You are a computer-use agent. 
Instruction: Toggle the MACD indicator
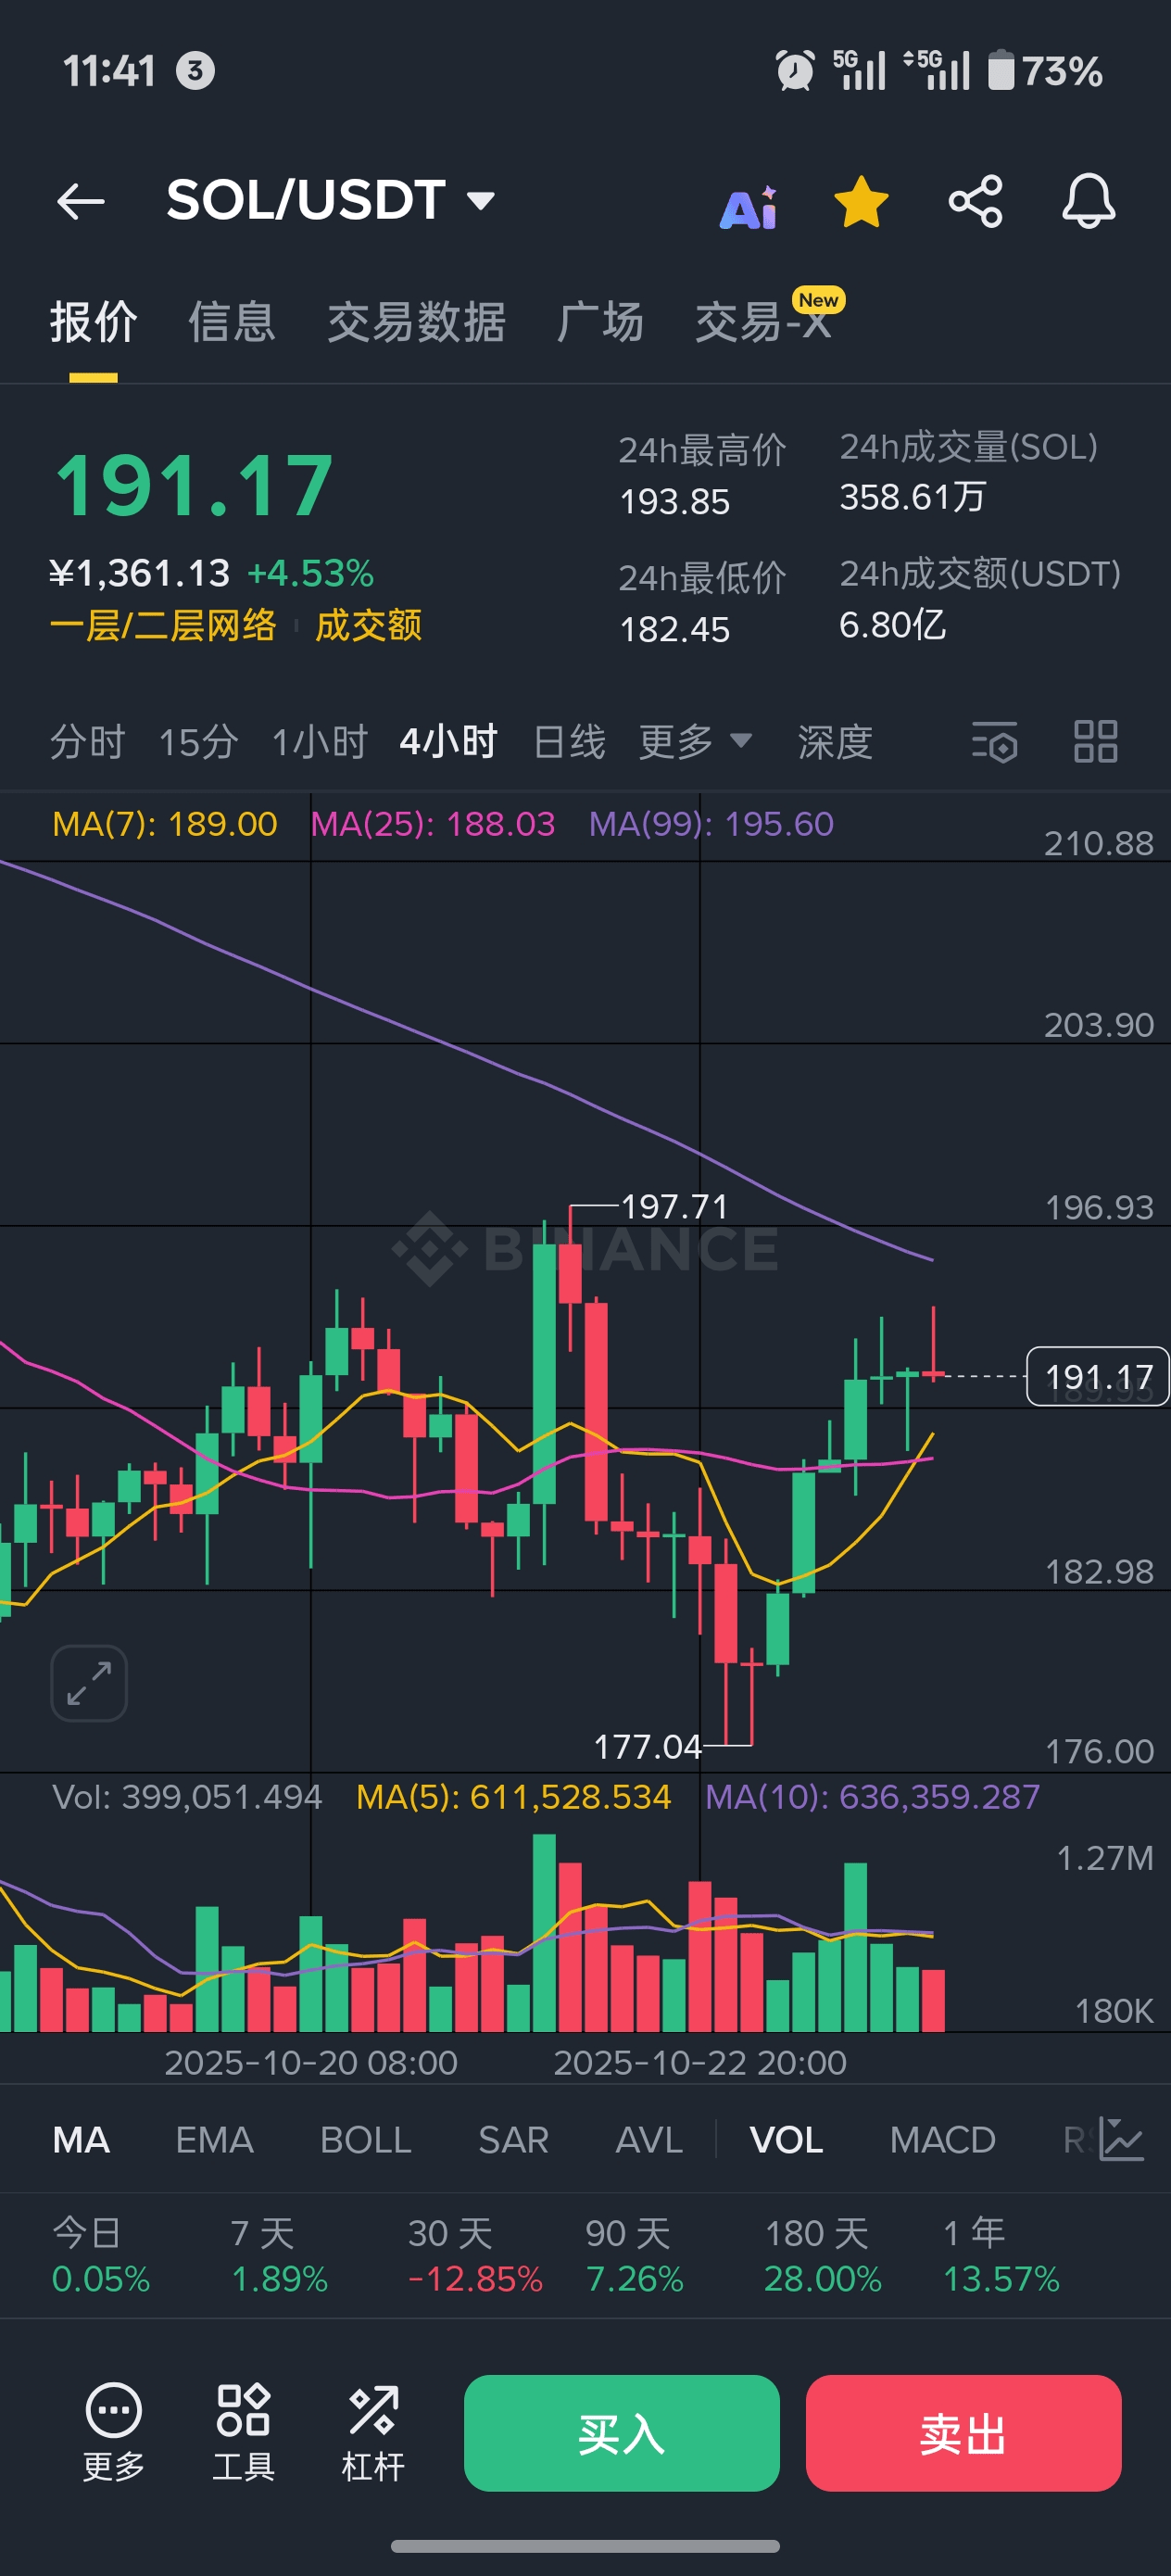pos(942,2140)
